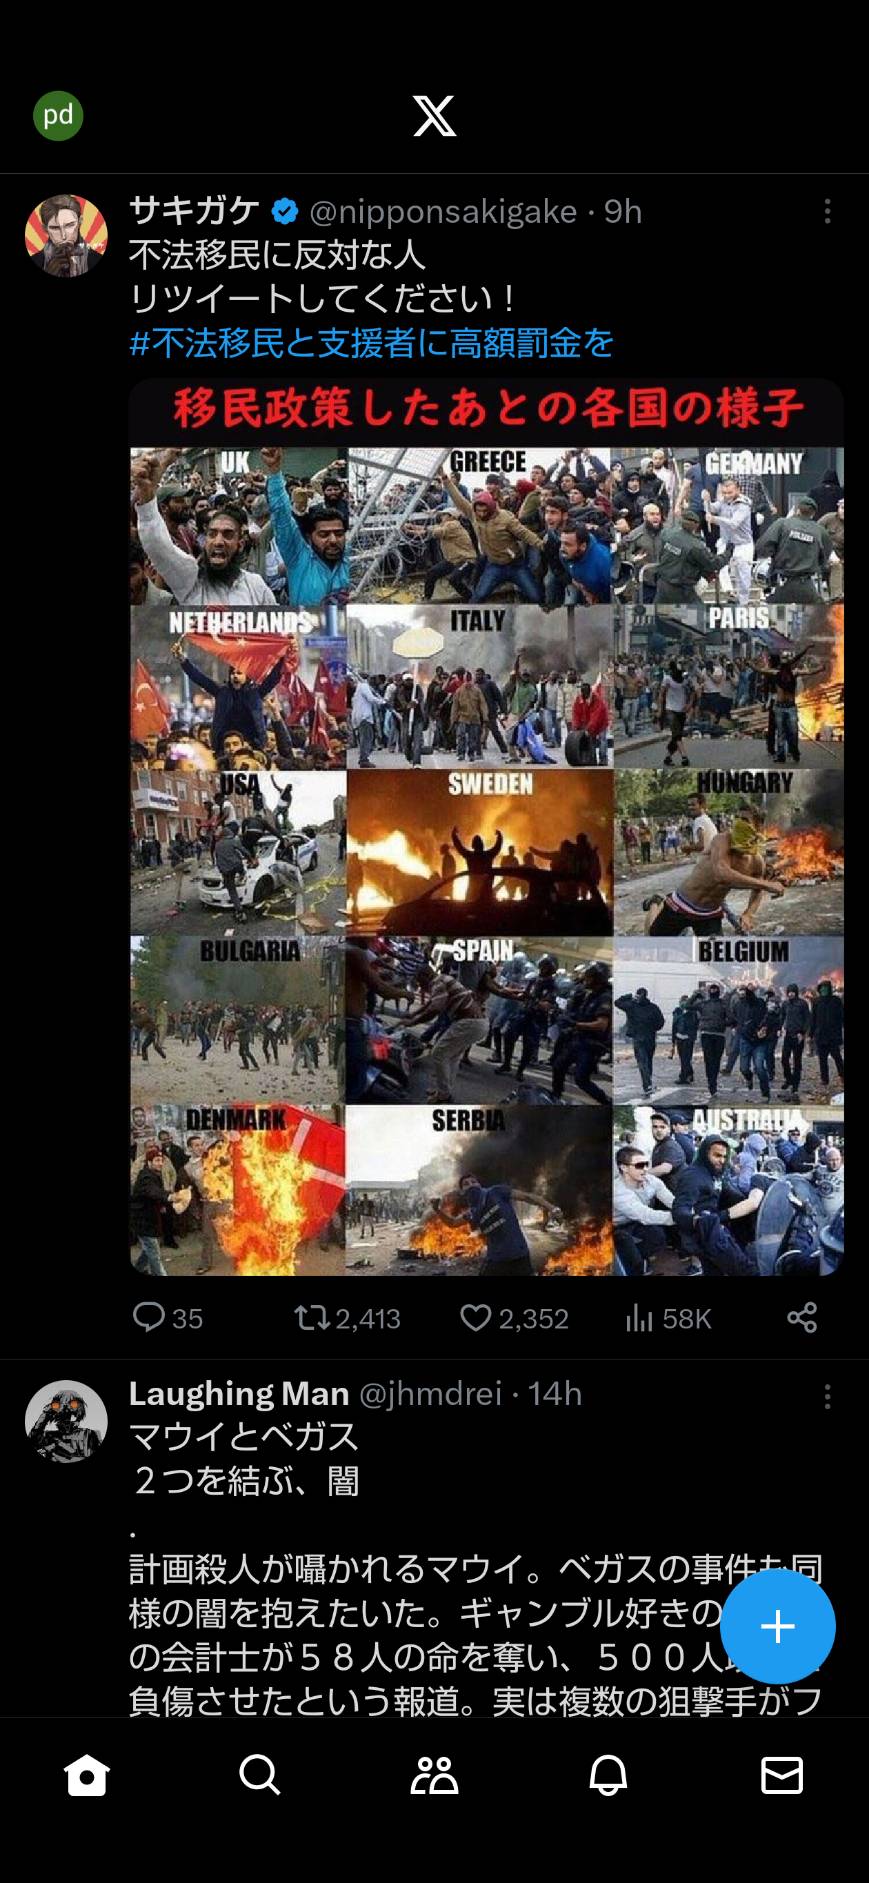Compose a new post with plus button

tap(778, 1627)
